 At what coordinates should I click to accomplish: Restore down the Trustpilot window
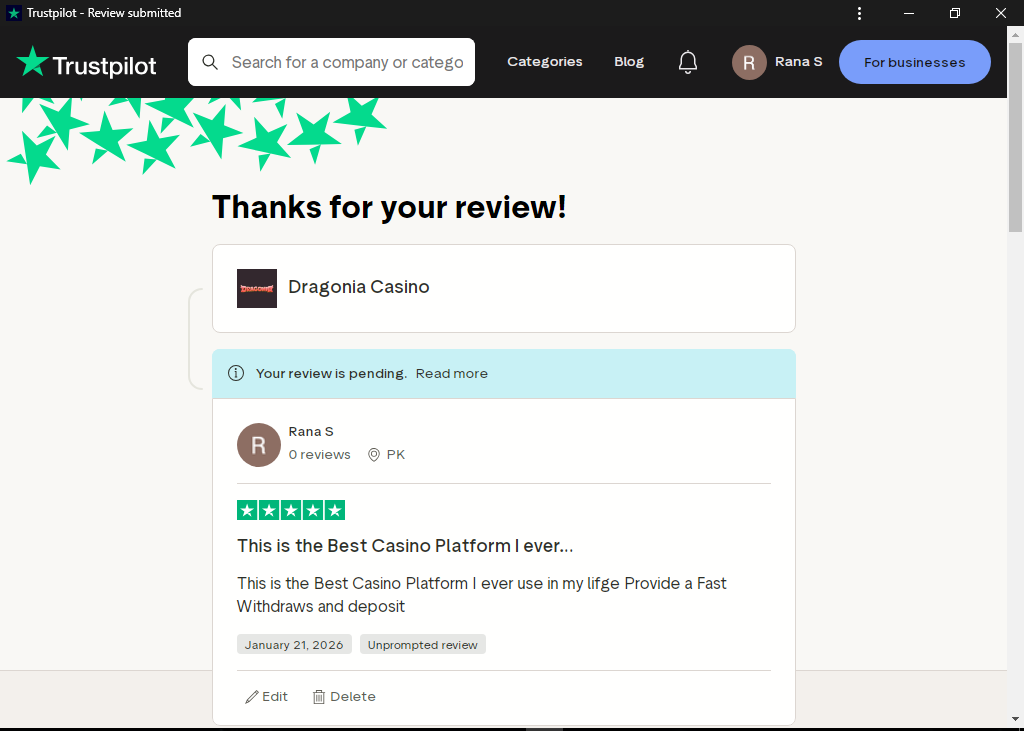(x=955, y=13)
